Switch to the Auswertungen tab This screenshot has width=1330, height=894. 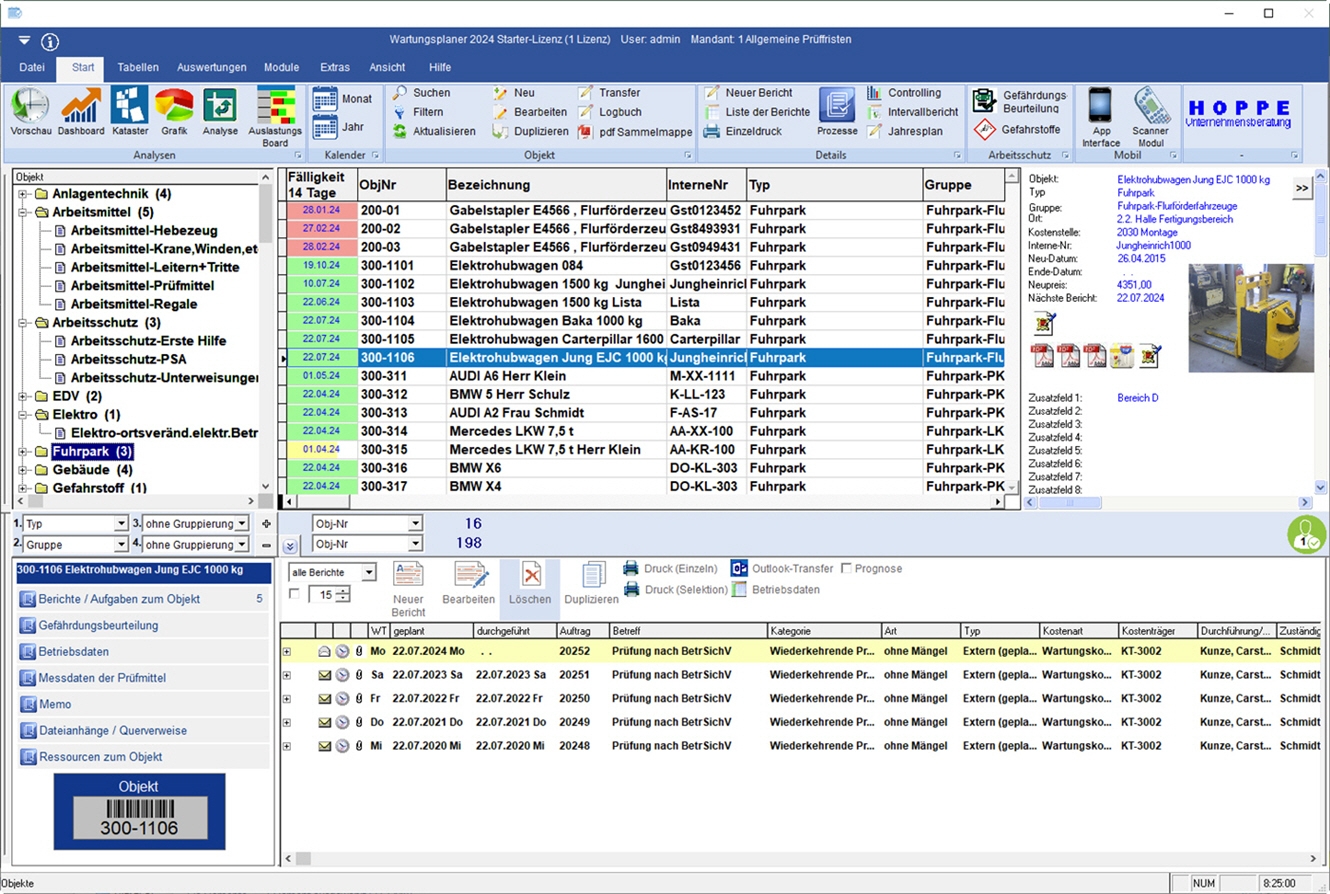[212, 67]
